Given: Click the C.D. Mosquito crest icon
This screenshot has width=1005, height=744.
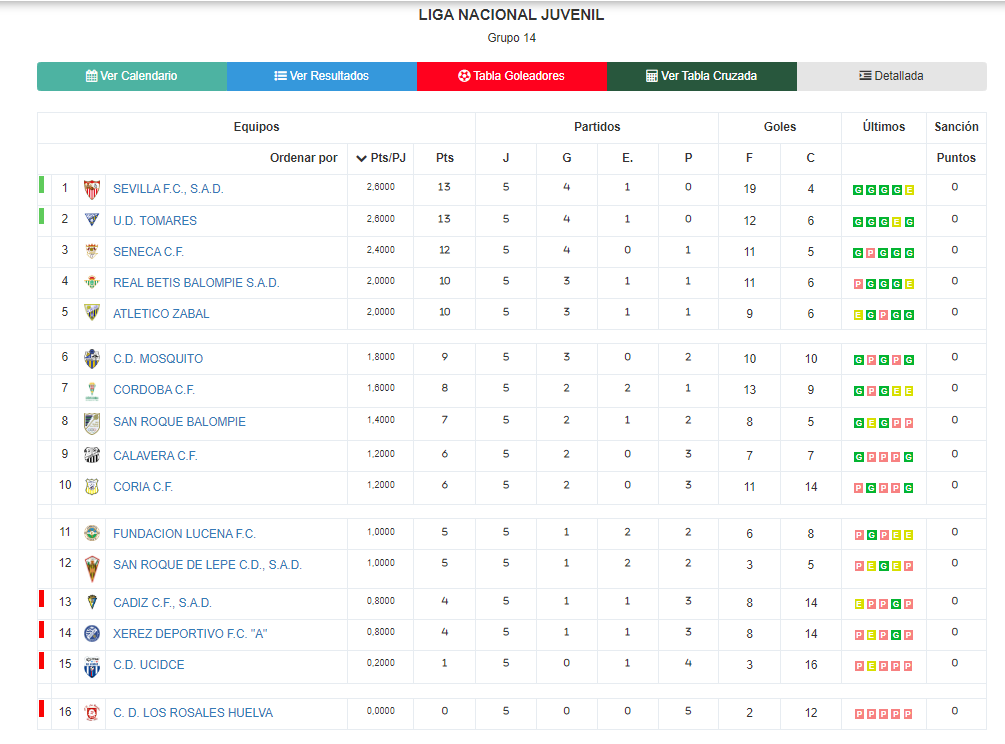Looking at the screenshot, I should pyautogui.click(x=92, y=359).
